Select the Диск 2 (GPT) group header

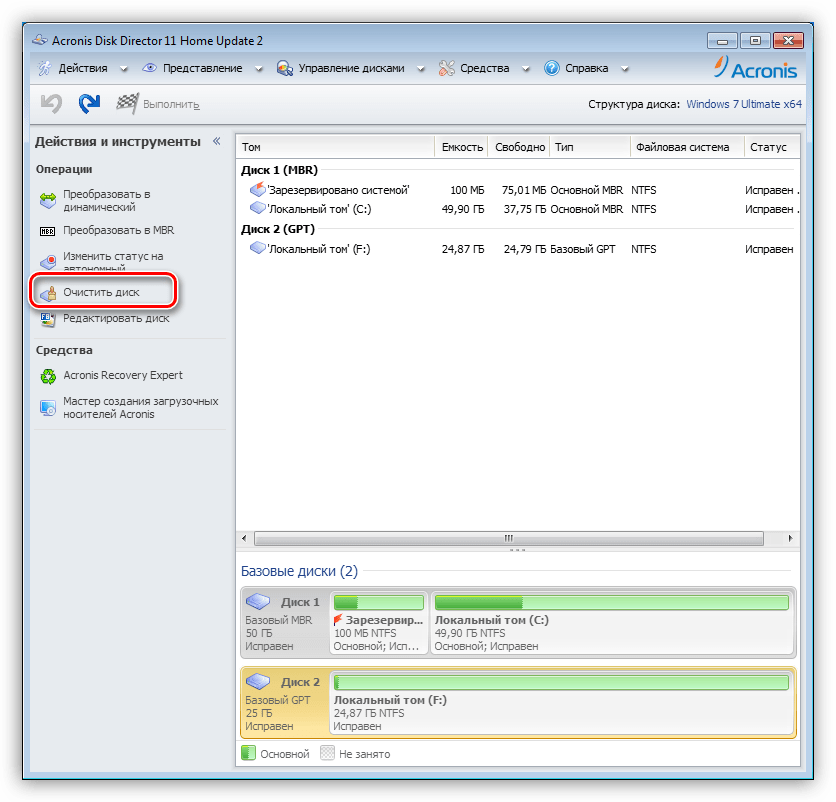pyautogui.click(x=278, y=229)
